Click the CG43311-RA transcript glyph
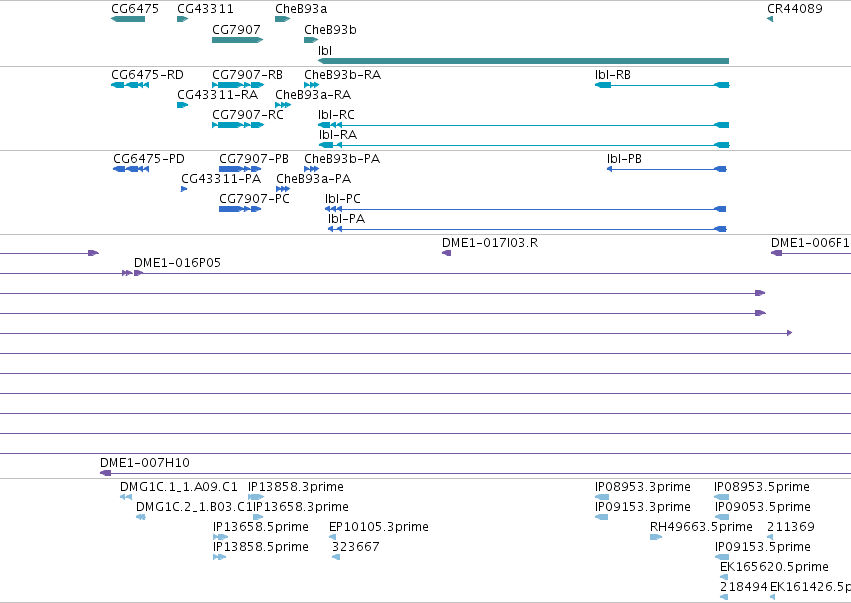 [x=182, y=105]
